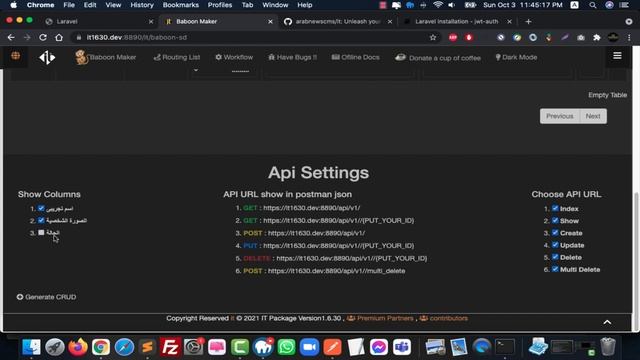Uncheck the Multi Delete API URL checkbox
640x360 pixels.
pyautogui.click(x=555, y=269)
